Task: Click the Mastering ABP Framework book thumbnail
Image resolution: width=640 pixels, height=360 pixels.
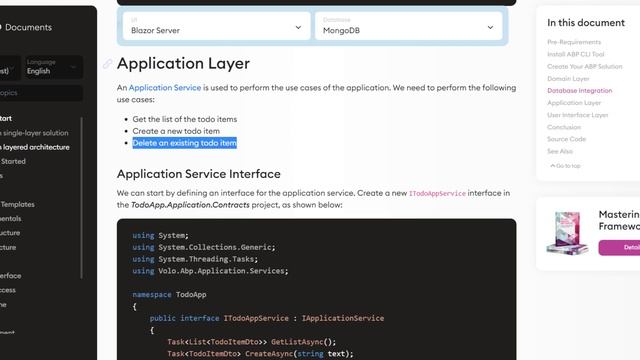Action: click(x=567, y=233)
